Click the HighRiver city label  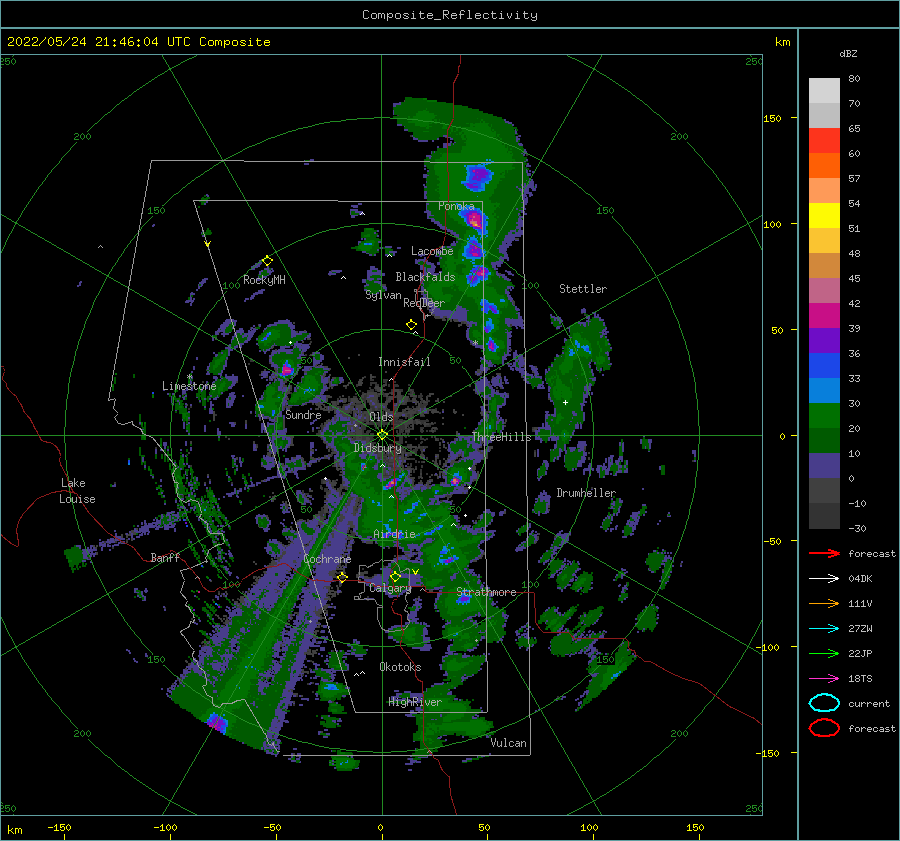click(x=415, y=702)
